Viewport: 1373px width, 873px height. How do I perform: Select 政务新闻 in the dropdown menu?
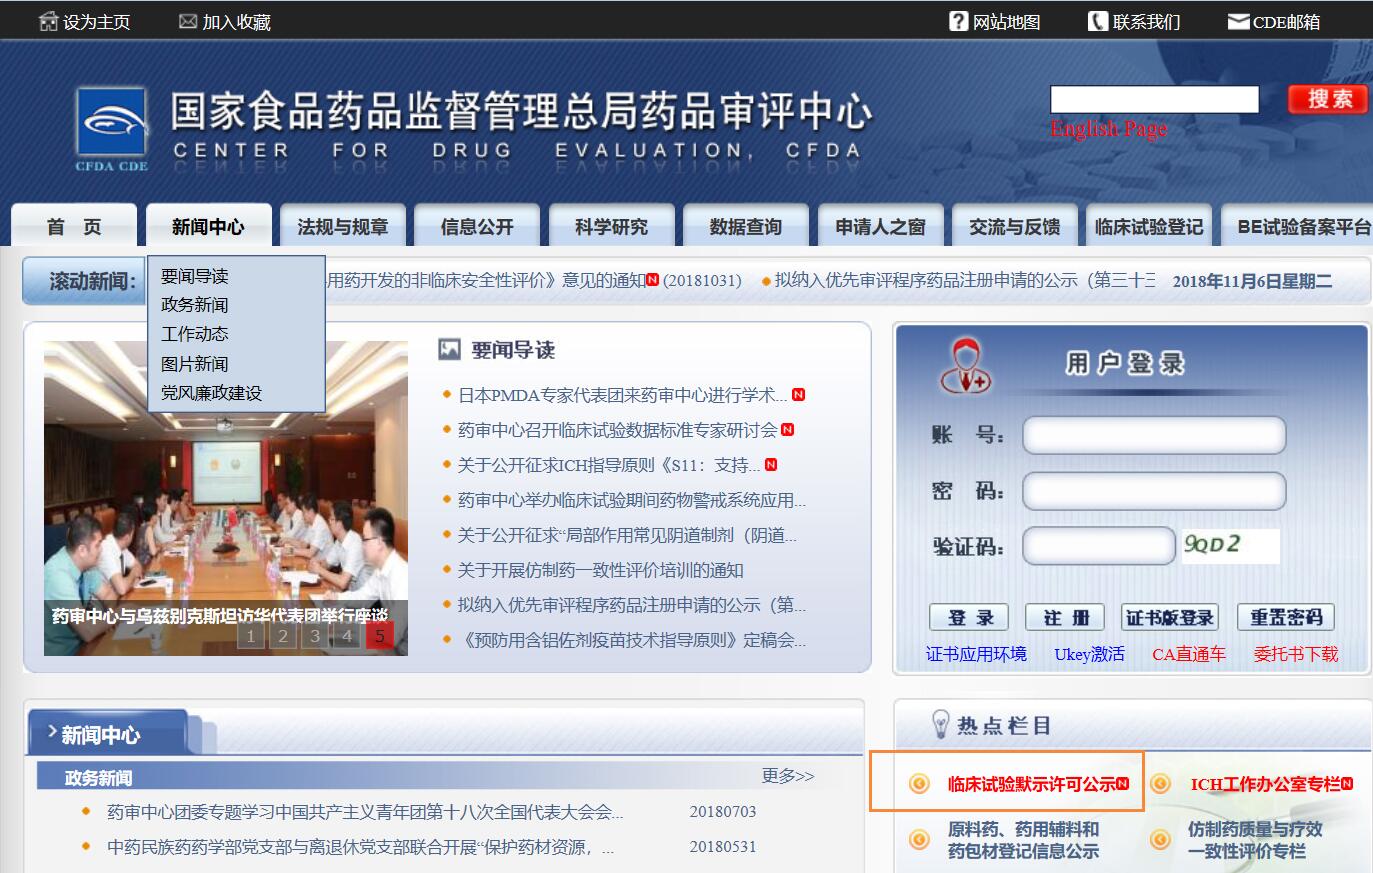(x=195, y=305)
